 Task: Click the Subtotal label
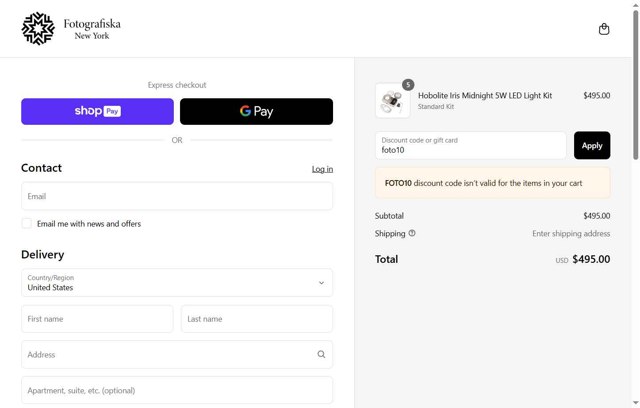coord(389,215)
